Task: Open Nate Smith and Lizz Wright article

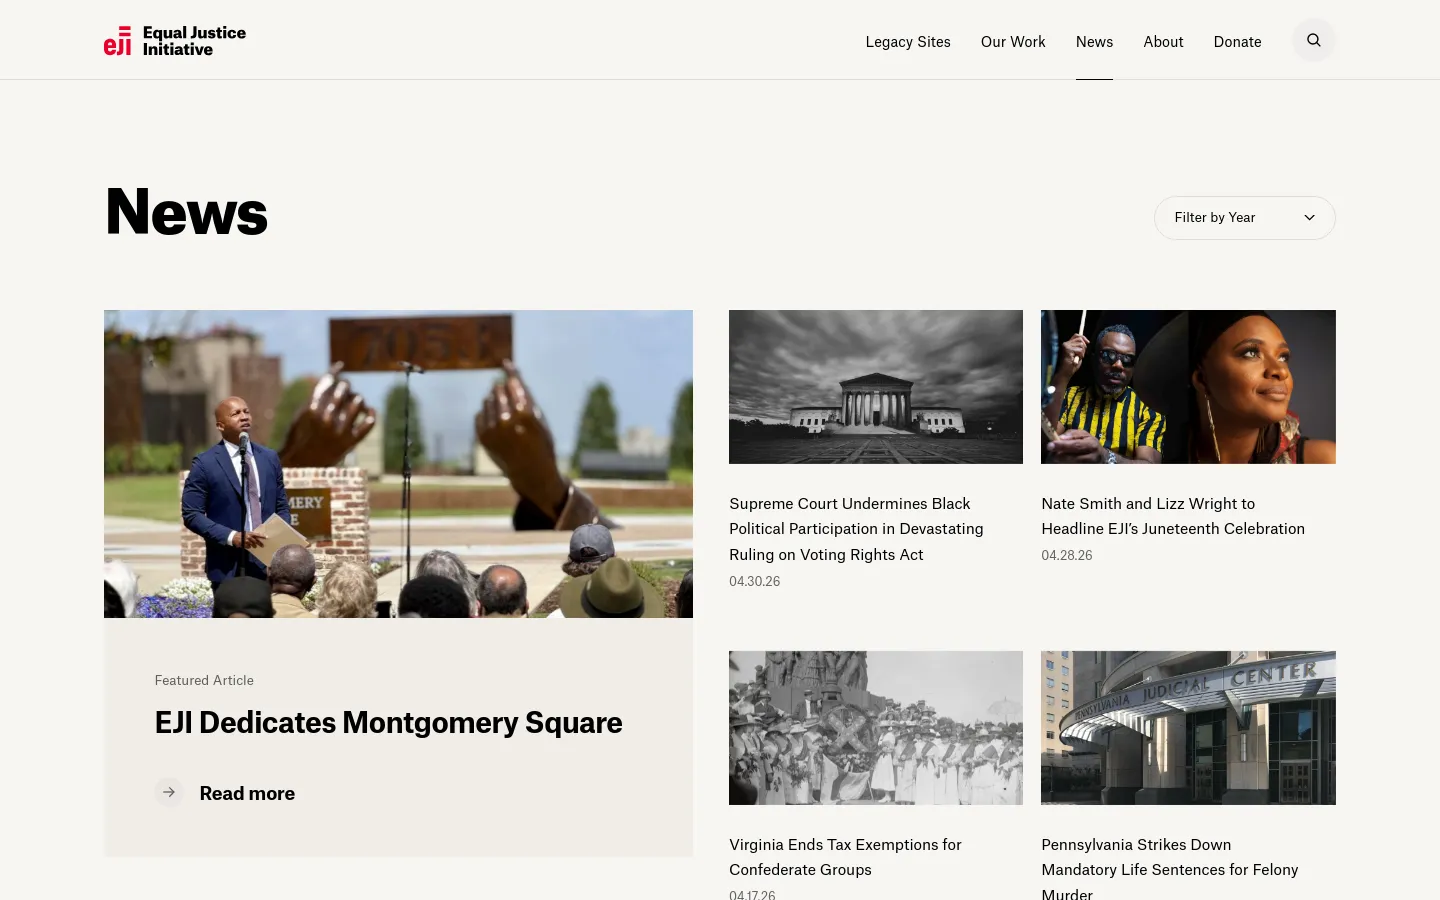Action: tap(1173, 516)
